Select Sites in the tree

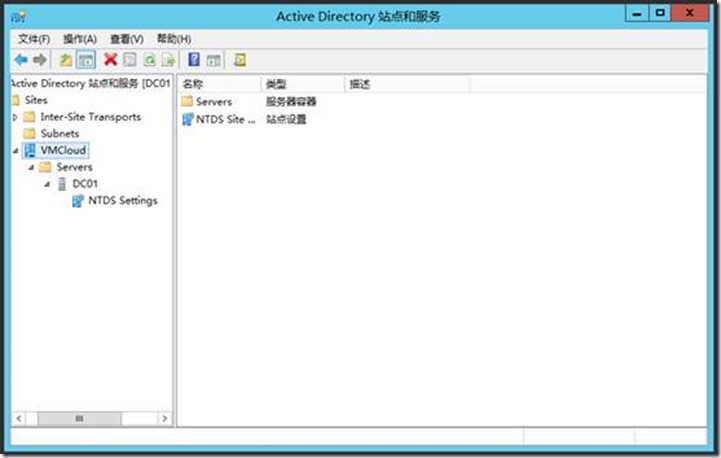[x=36, y=100]
